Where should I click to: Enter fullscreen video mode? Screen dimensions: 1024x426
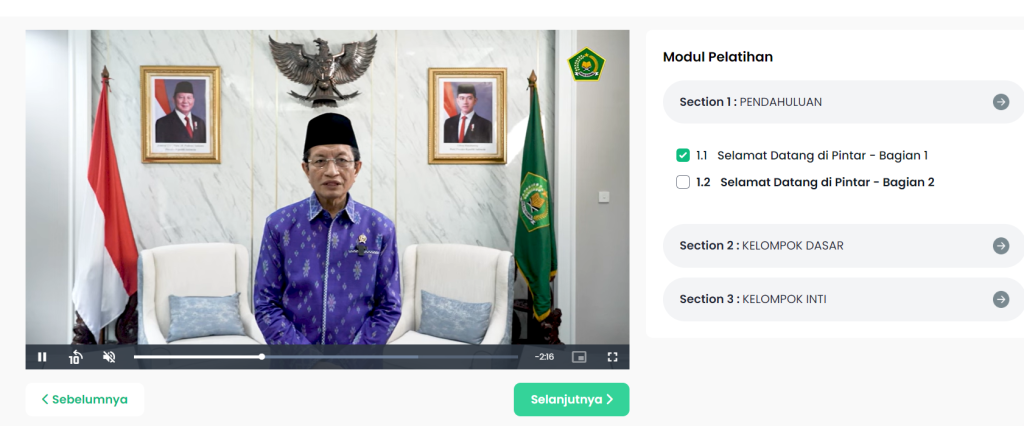pyautogui.click(x=612, y=357)
